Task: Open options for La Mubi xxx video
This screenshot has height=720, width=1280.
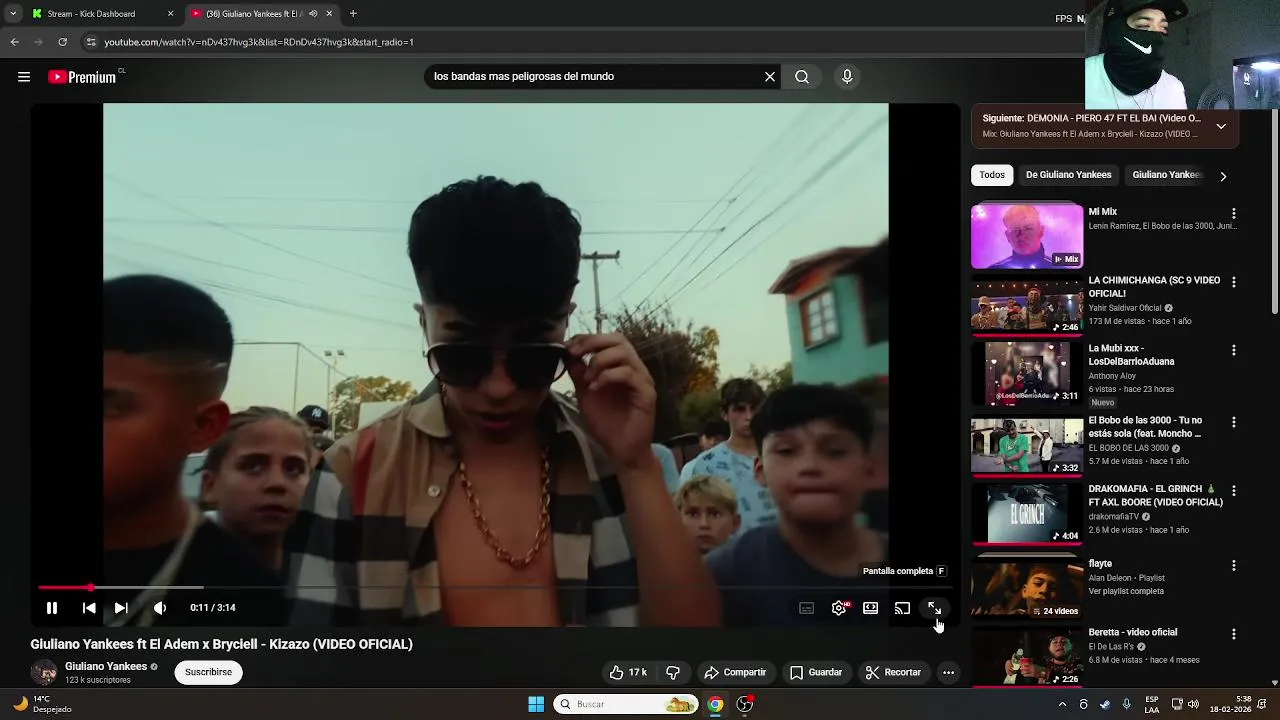Action: (1234, 351)
